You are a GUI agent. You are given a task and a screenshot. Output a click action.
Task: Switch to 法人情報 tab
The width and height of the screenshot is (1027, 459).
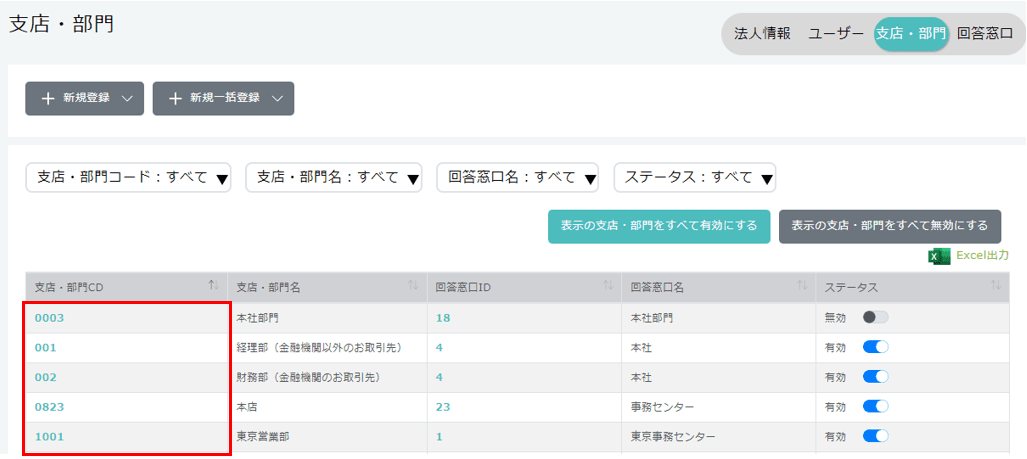click(762, 34)
